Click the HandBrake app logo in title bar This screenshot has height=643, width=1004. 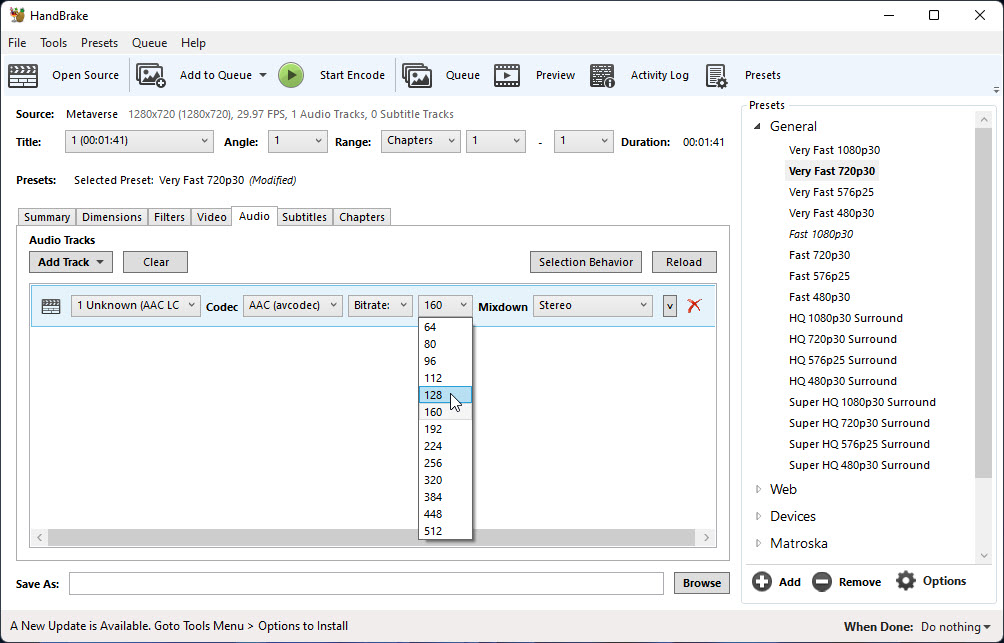[17, 15]
